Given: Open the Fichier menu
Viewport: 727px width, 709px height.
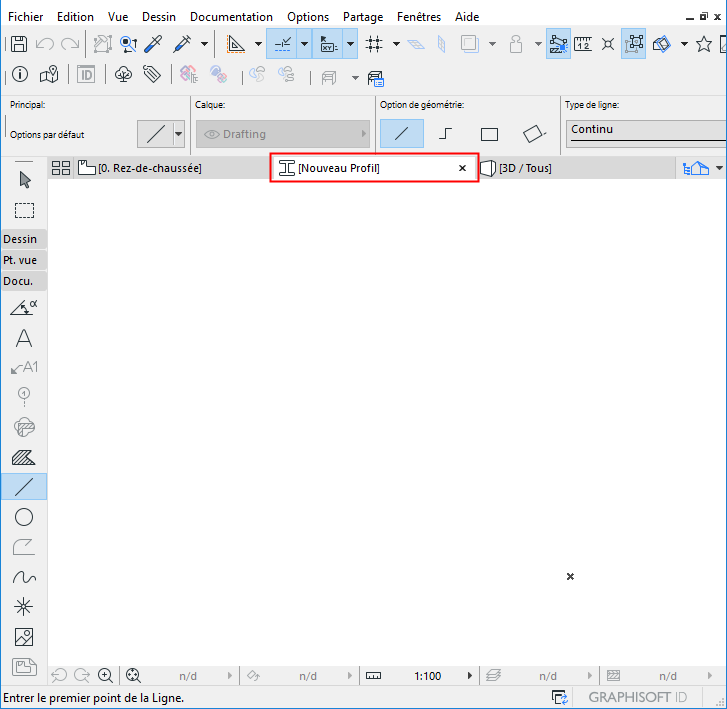Looking at the screenshot, I should tap(26, 17).
